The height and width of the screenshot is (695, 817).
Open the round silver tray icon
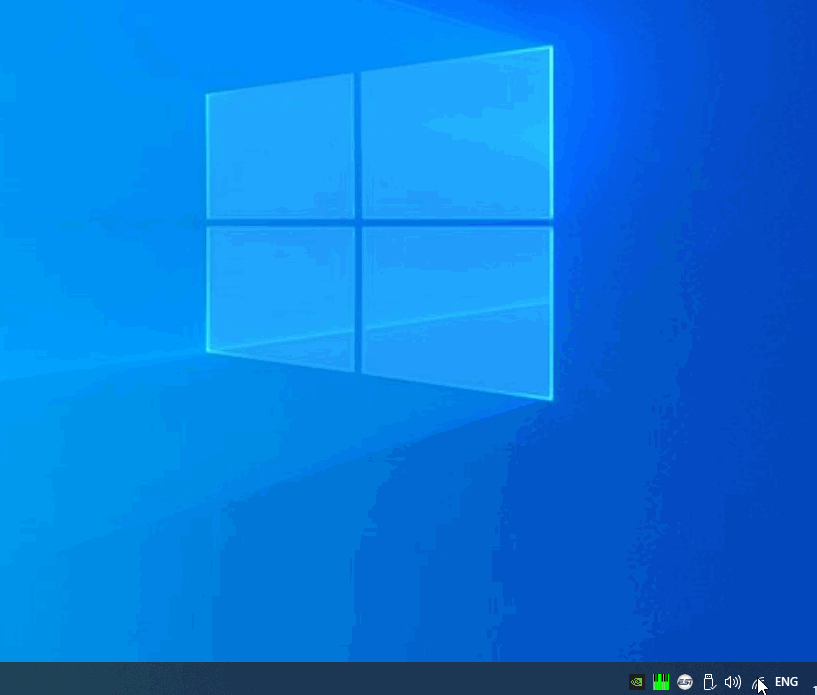pos(685,682)
